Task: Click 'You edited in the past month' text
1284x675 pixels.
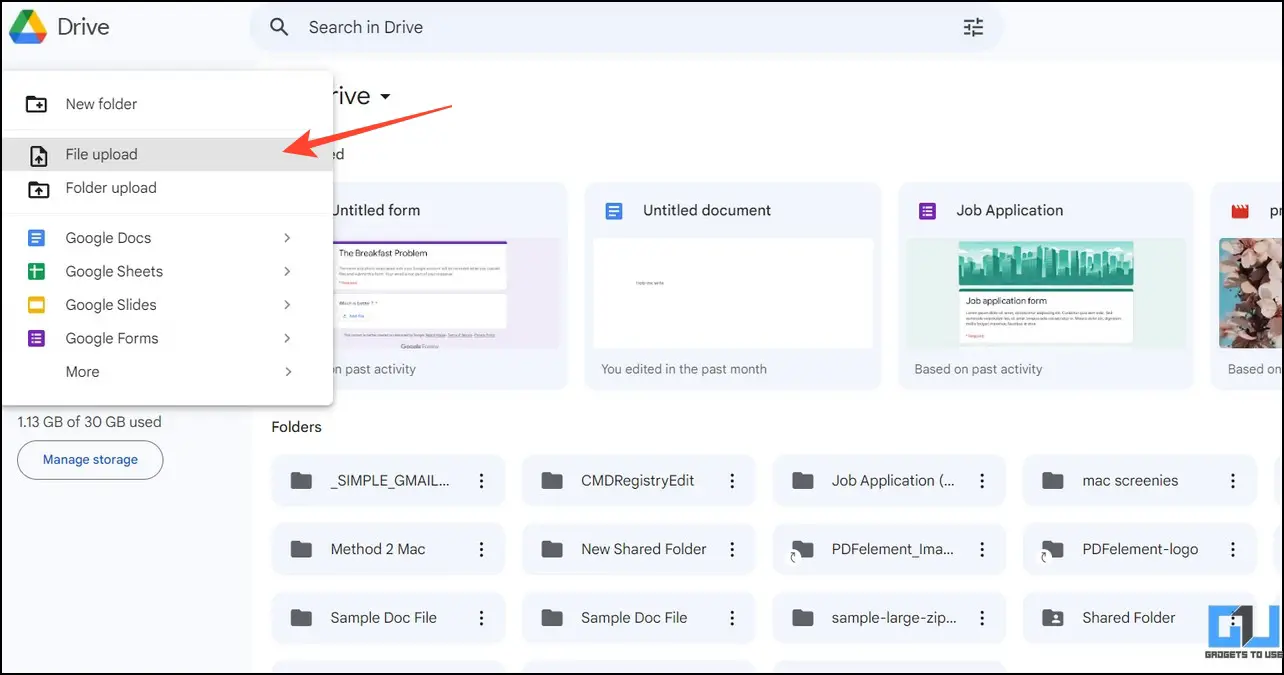Action: [x=684, y=369]
